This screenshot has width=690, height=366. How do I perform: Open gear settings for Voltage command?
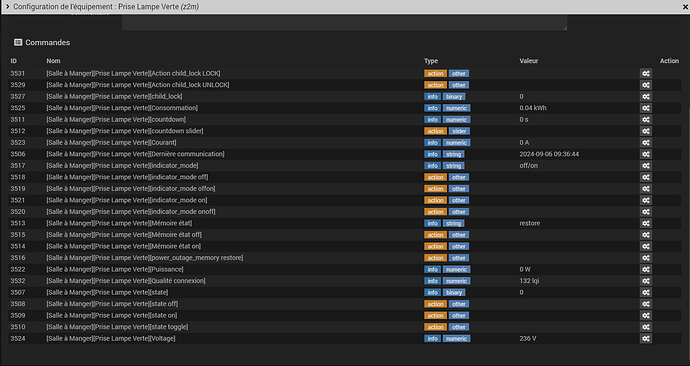pyautogui.click(x=646, y=339)
